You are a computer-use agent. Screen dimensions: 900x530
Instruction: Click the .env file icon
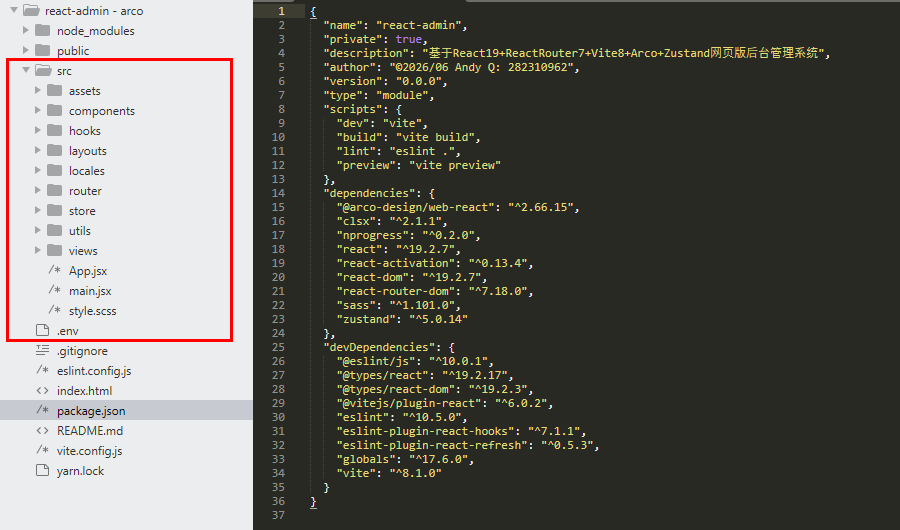click(42, 330)
